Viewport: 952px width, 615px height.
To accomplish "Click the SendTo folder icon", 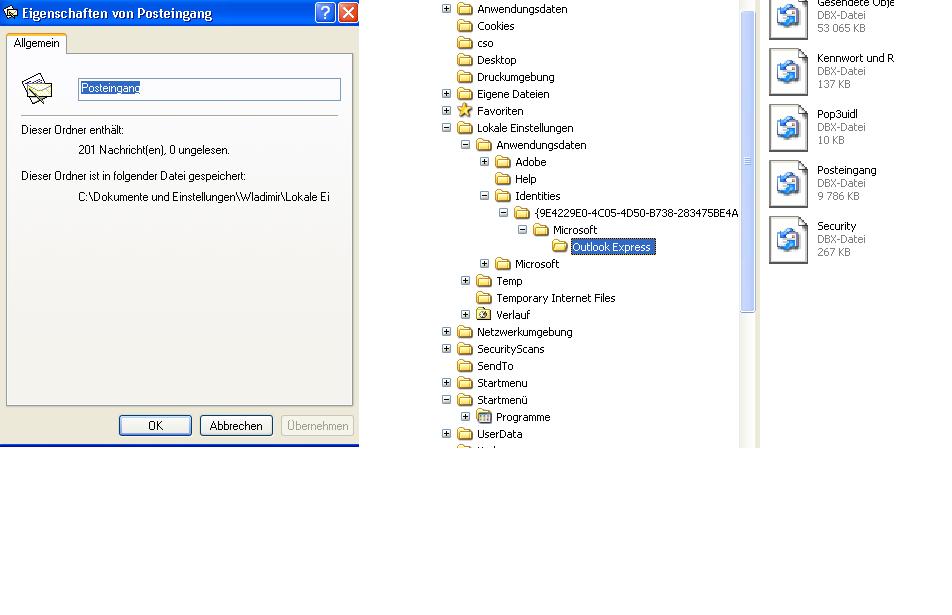I will (x=464, y=365).
